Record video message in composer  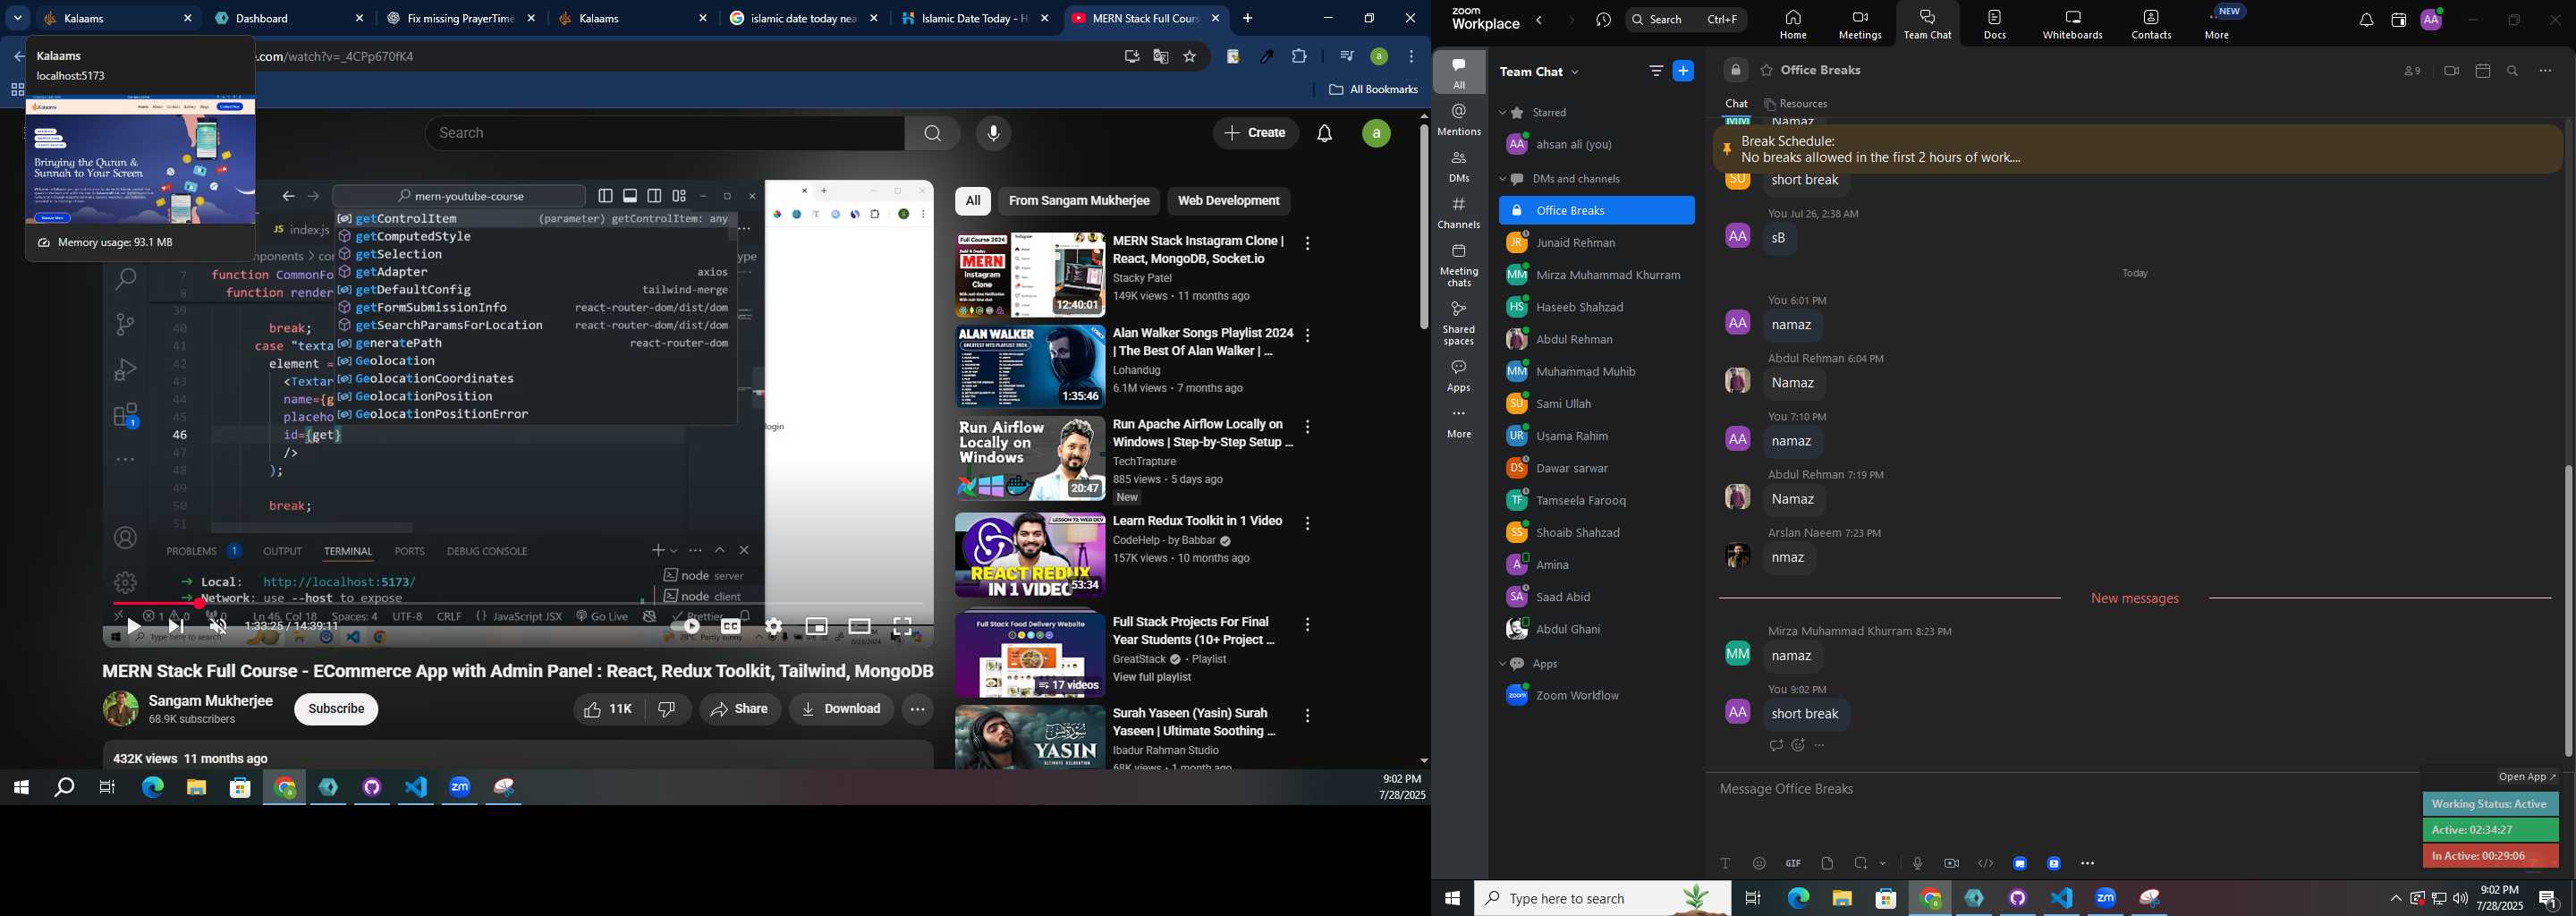[x=1951, y=863]
